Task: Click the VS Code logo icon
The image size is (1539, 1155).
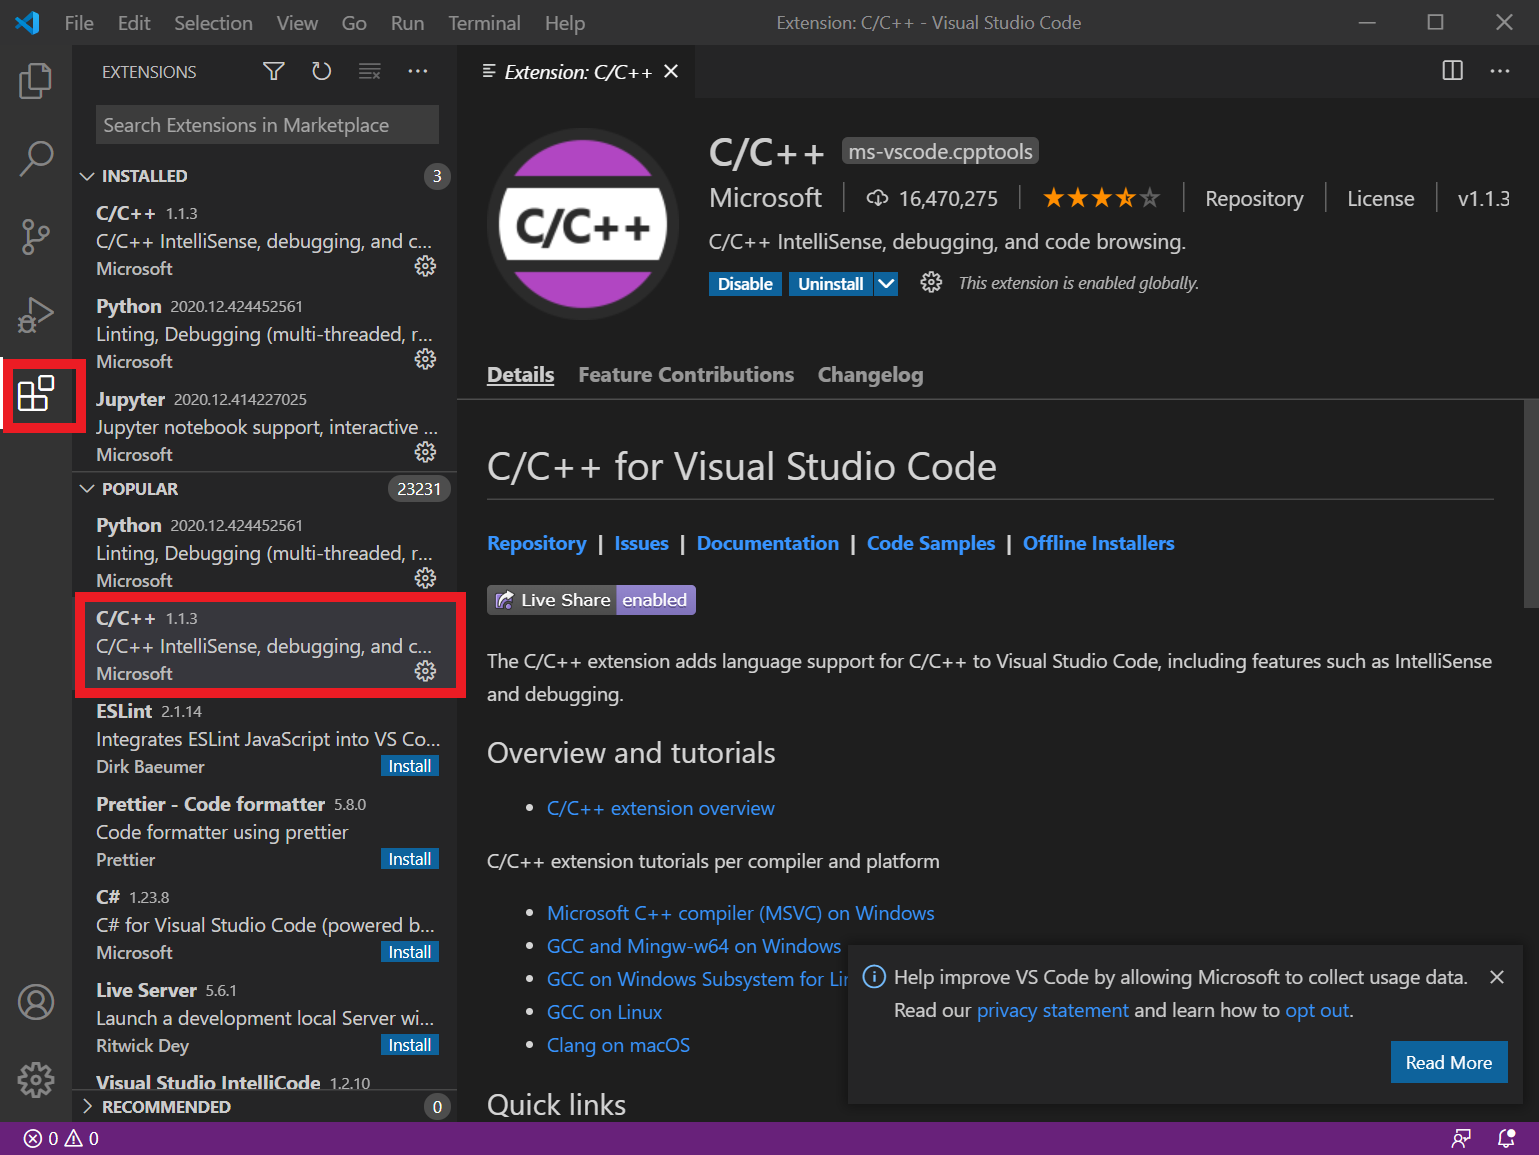Action: 27,22
